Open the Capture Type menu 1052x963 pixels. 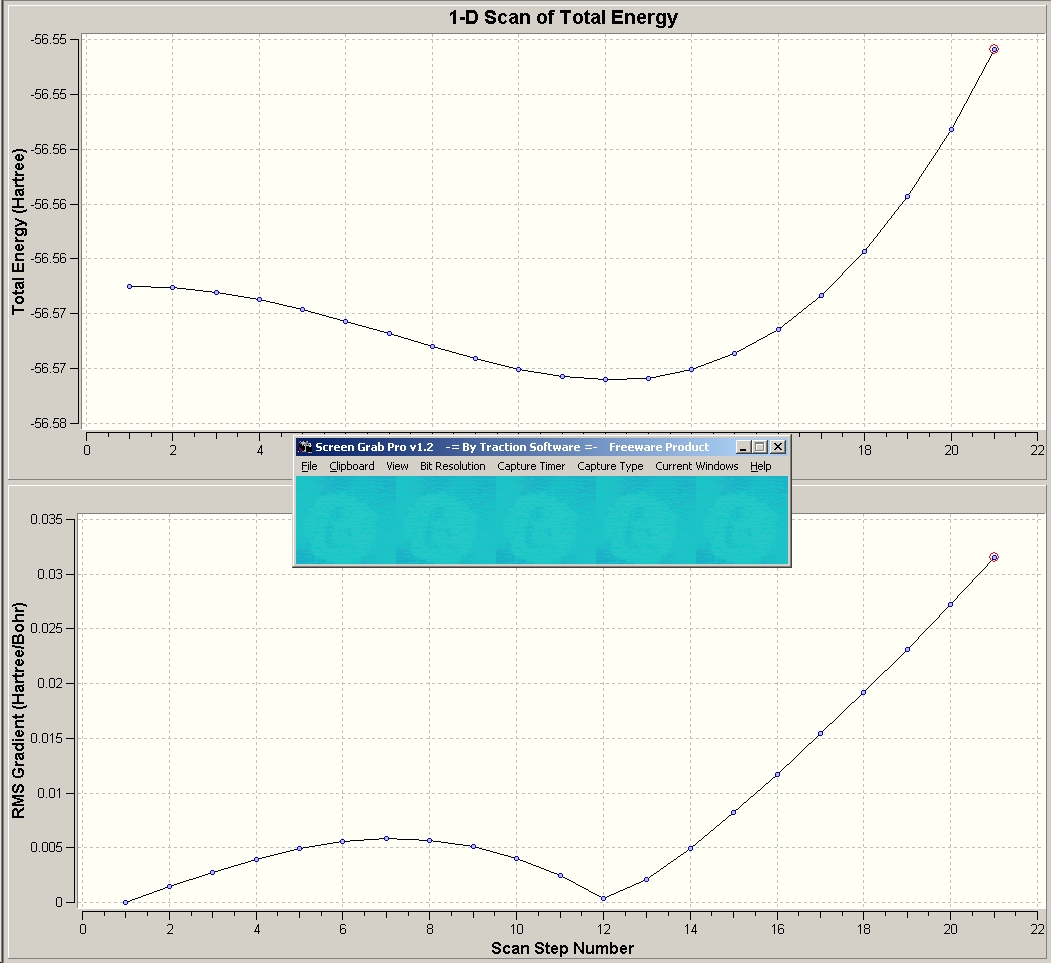[610, 466]
